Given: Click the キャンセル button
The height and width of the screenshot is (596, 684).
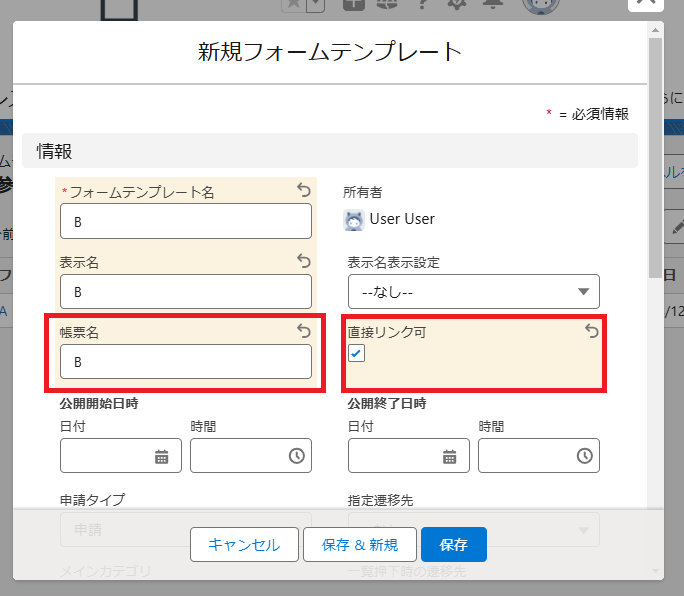Looking at the screenshot, I should 244,545.
